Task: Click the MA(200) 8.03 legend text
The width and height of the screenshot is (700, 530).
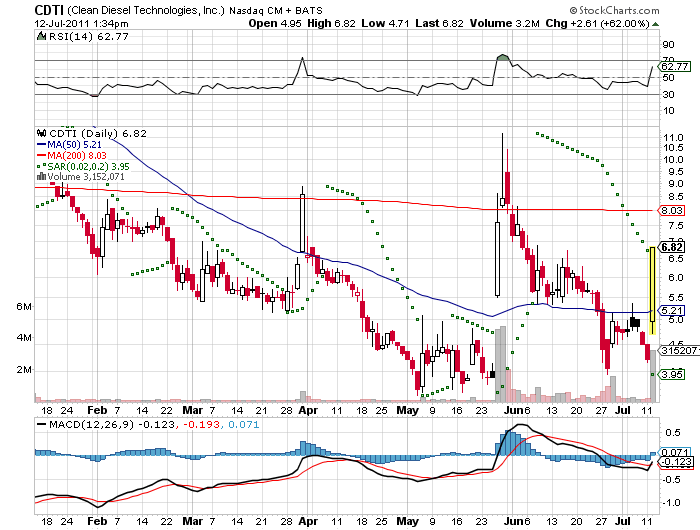Action: coord(77,155)
